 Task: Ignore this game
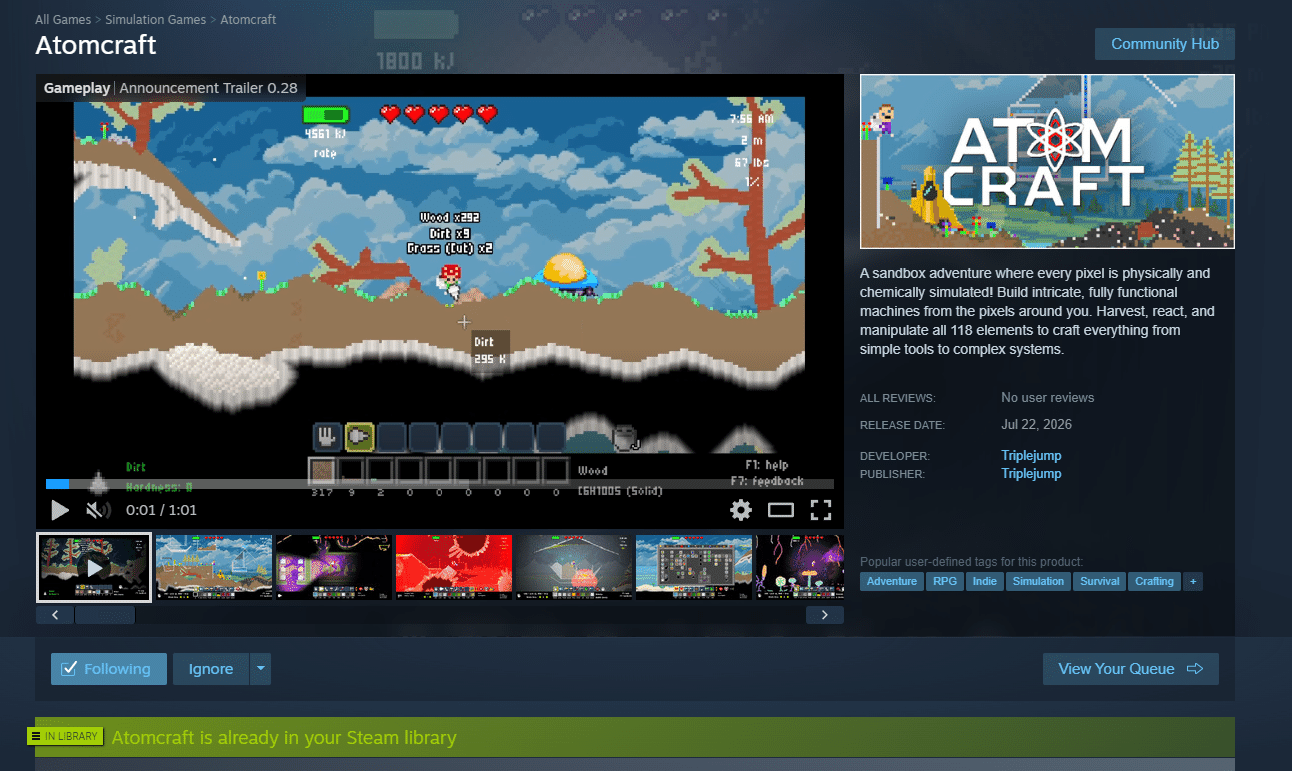point(211,669)
